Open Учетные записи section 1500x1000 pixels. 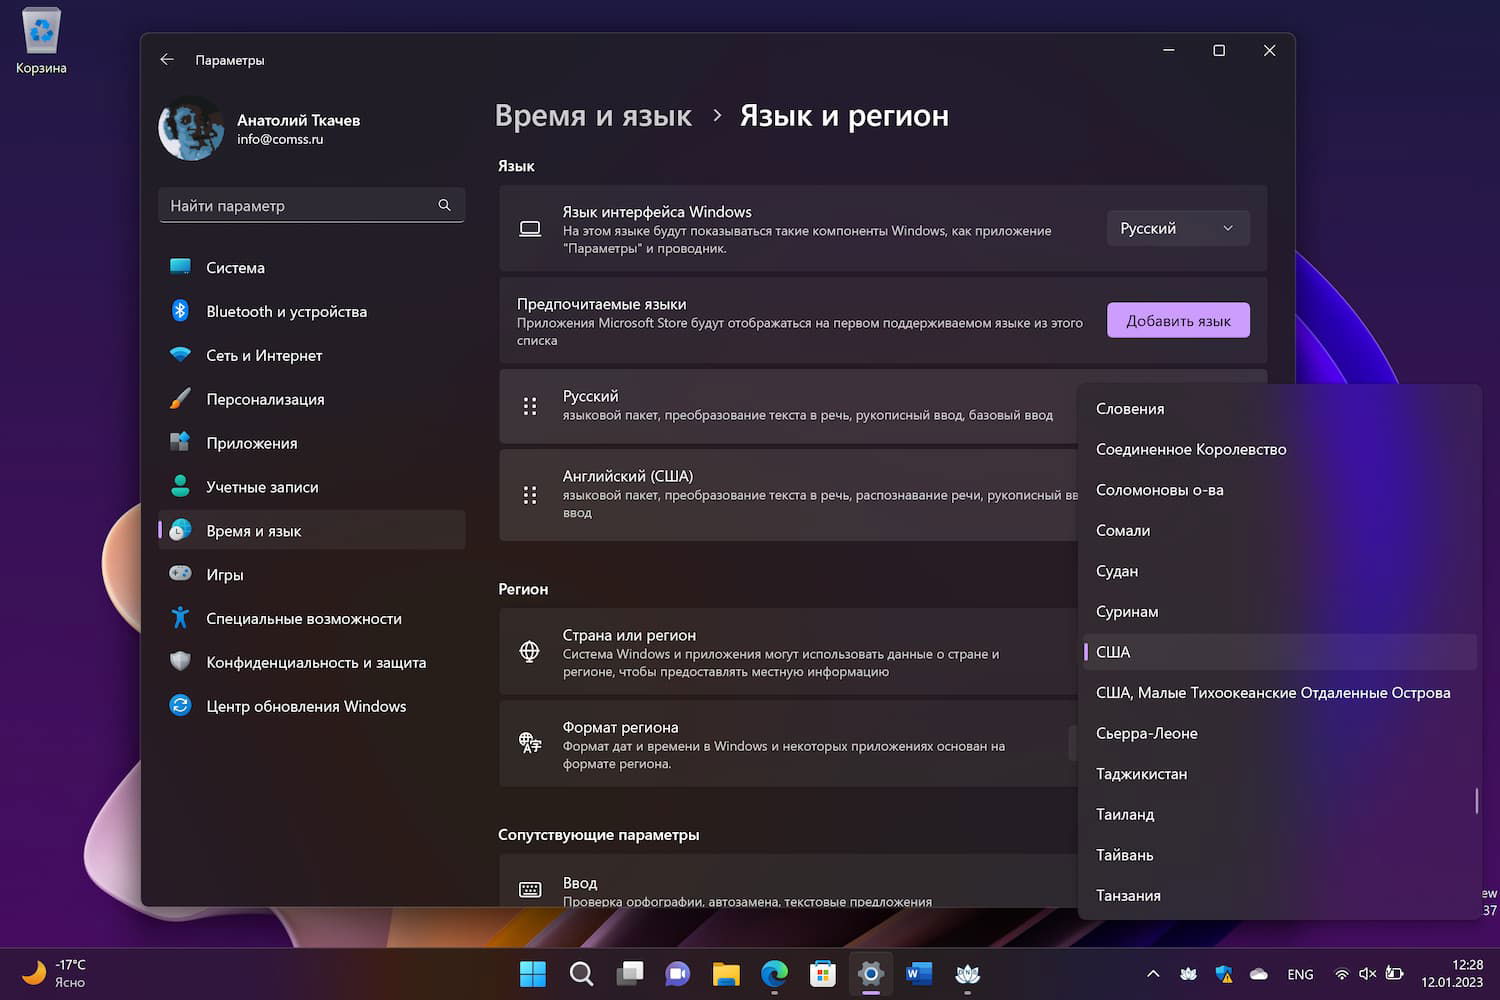(x=312, y=487)
